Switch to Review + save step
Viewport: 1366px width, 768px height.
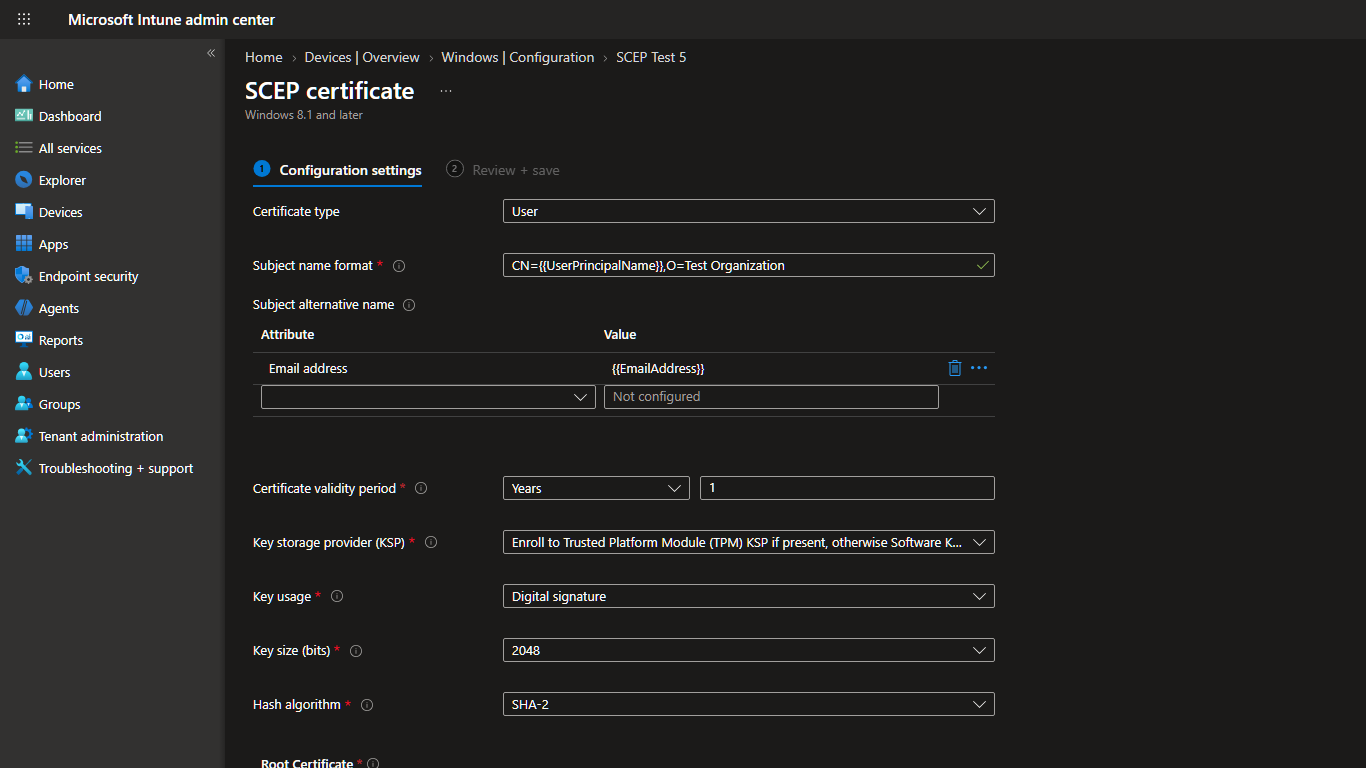click(503, 170)
